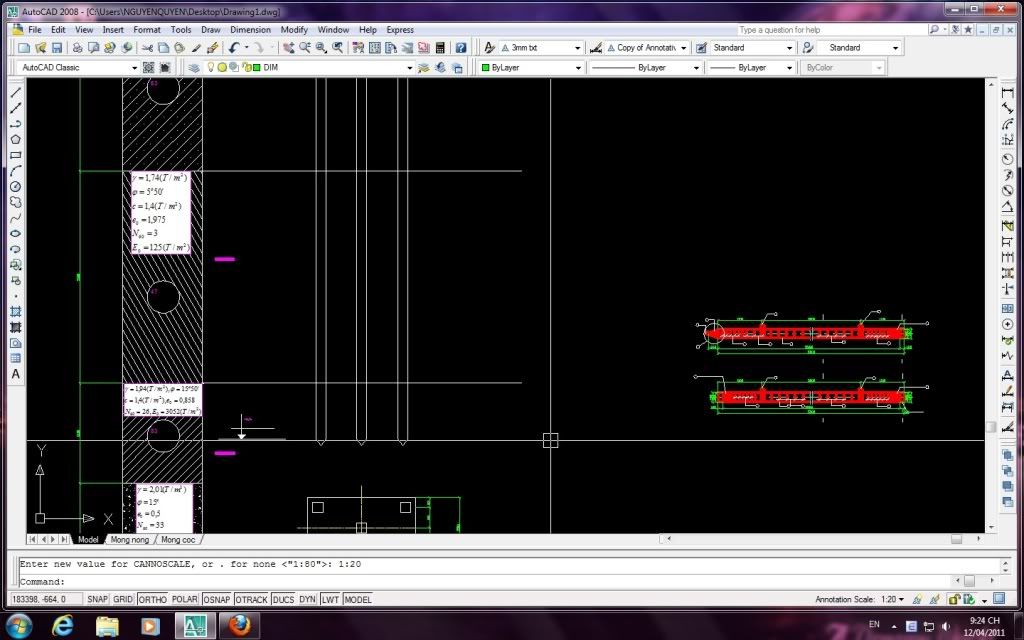Select the Rectangle draw tool
Screen dimensions: 1024x640
tap(16, 155)
